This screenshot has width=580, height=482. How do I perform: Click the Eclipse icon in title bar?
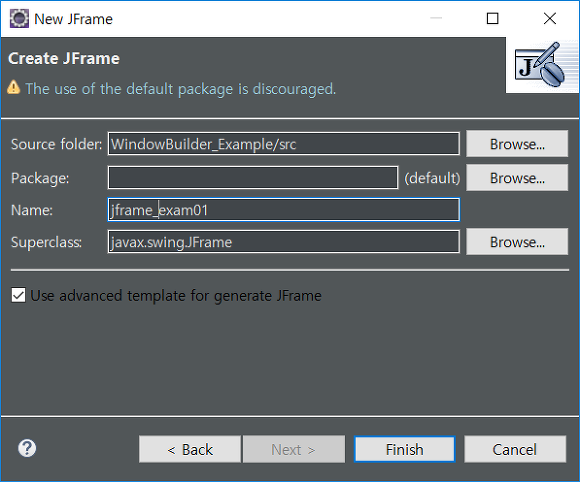click(x=19, y=18)
